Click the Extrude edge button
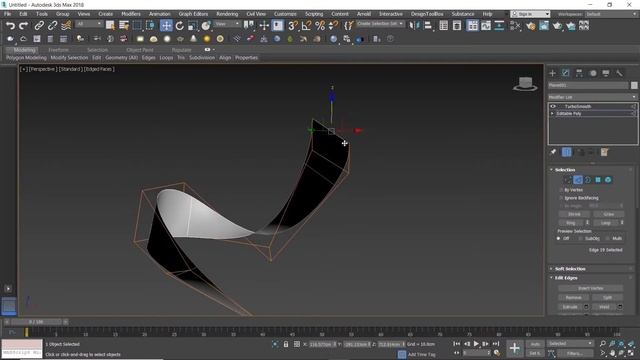The image size is (640, 360). (x=570, y=307)
